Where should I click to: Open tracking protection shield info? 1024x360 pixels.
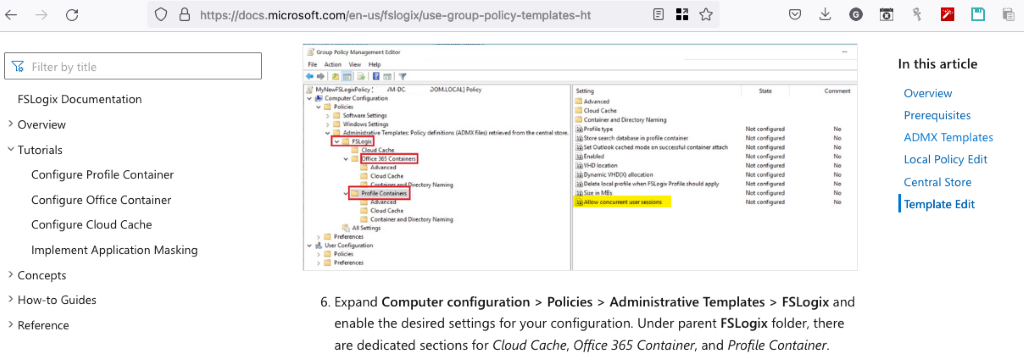click(x=162, y=14)
